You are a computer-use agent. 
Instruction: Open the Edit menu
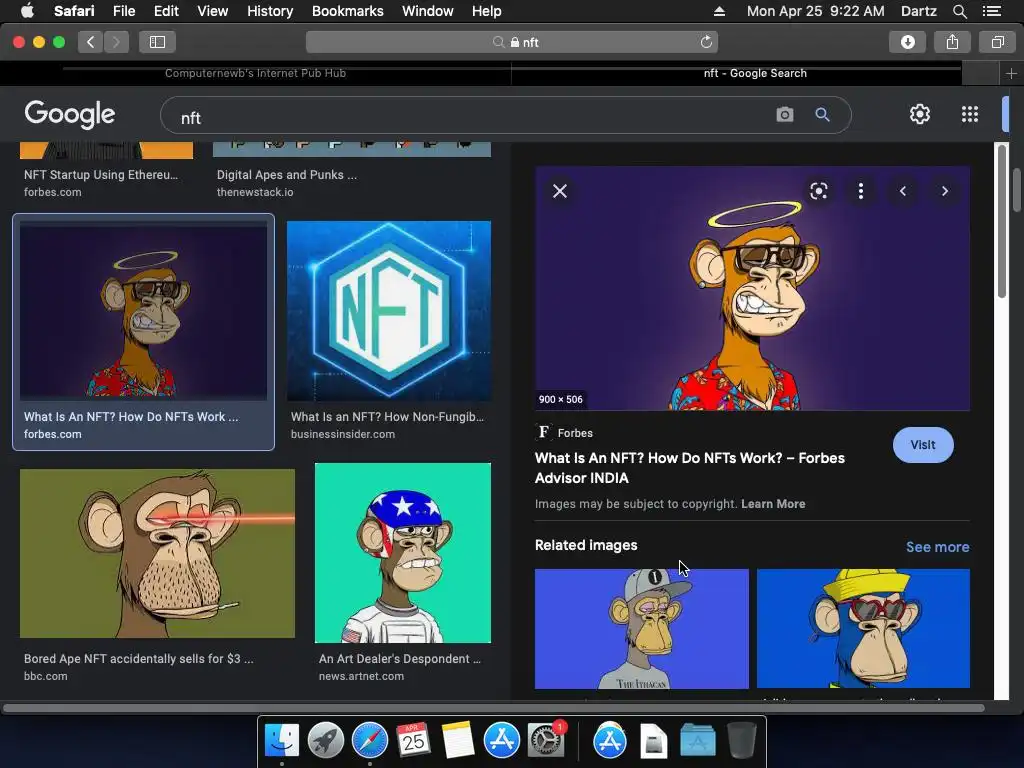point(166,11)
